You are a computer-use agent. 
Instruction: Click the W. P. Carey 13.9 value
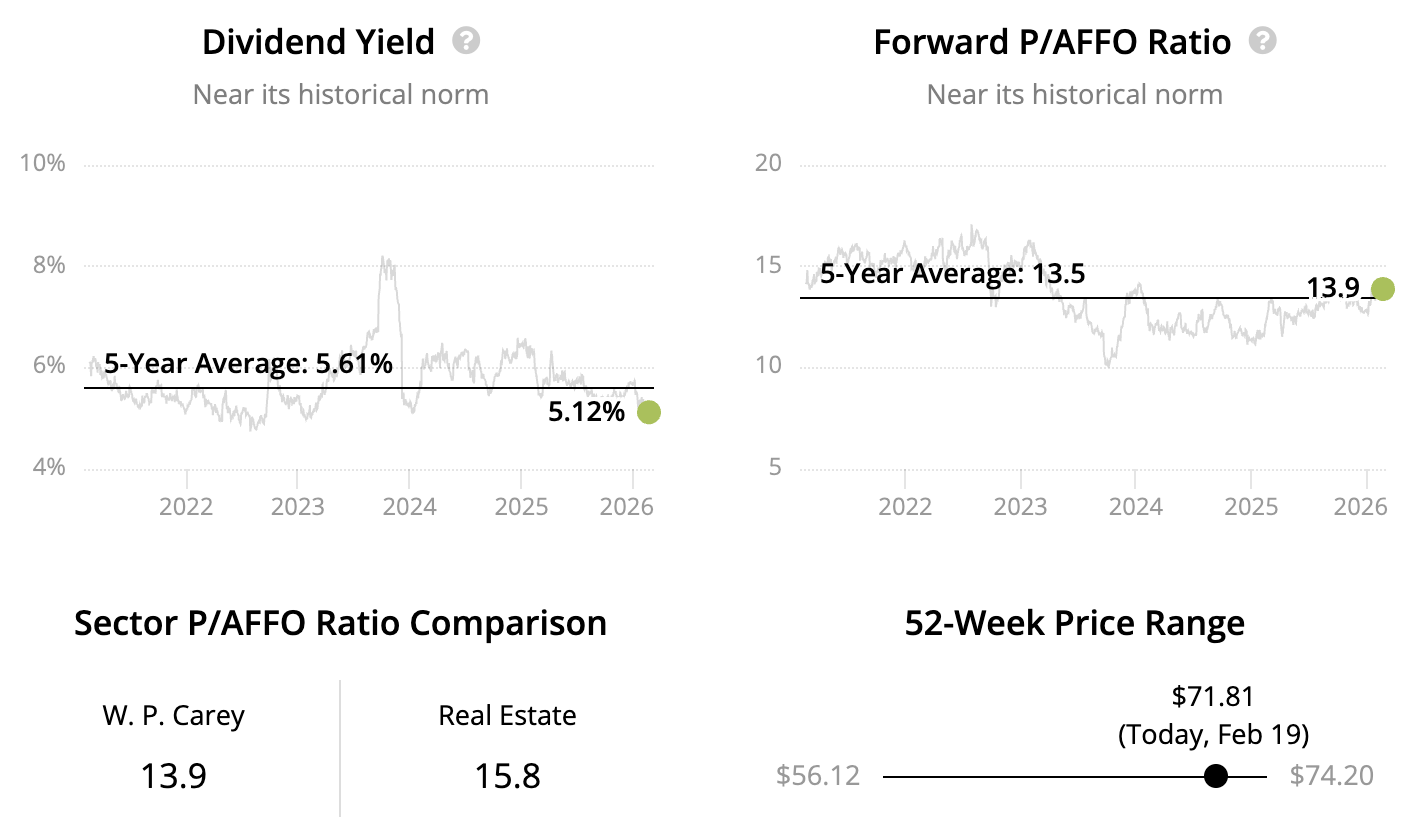point(173,776)
